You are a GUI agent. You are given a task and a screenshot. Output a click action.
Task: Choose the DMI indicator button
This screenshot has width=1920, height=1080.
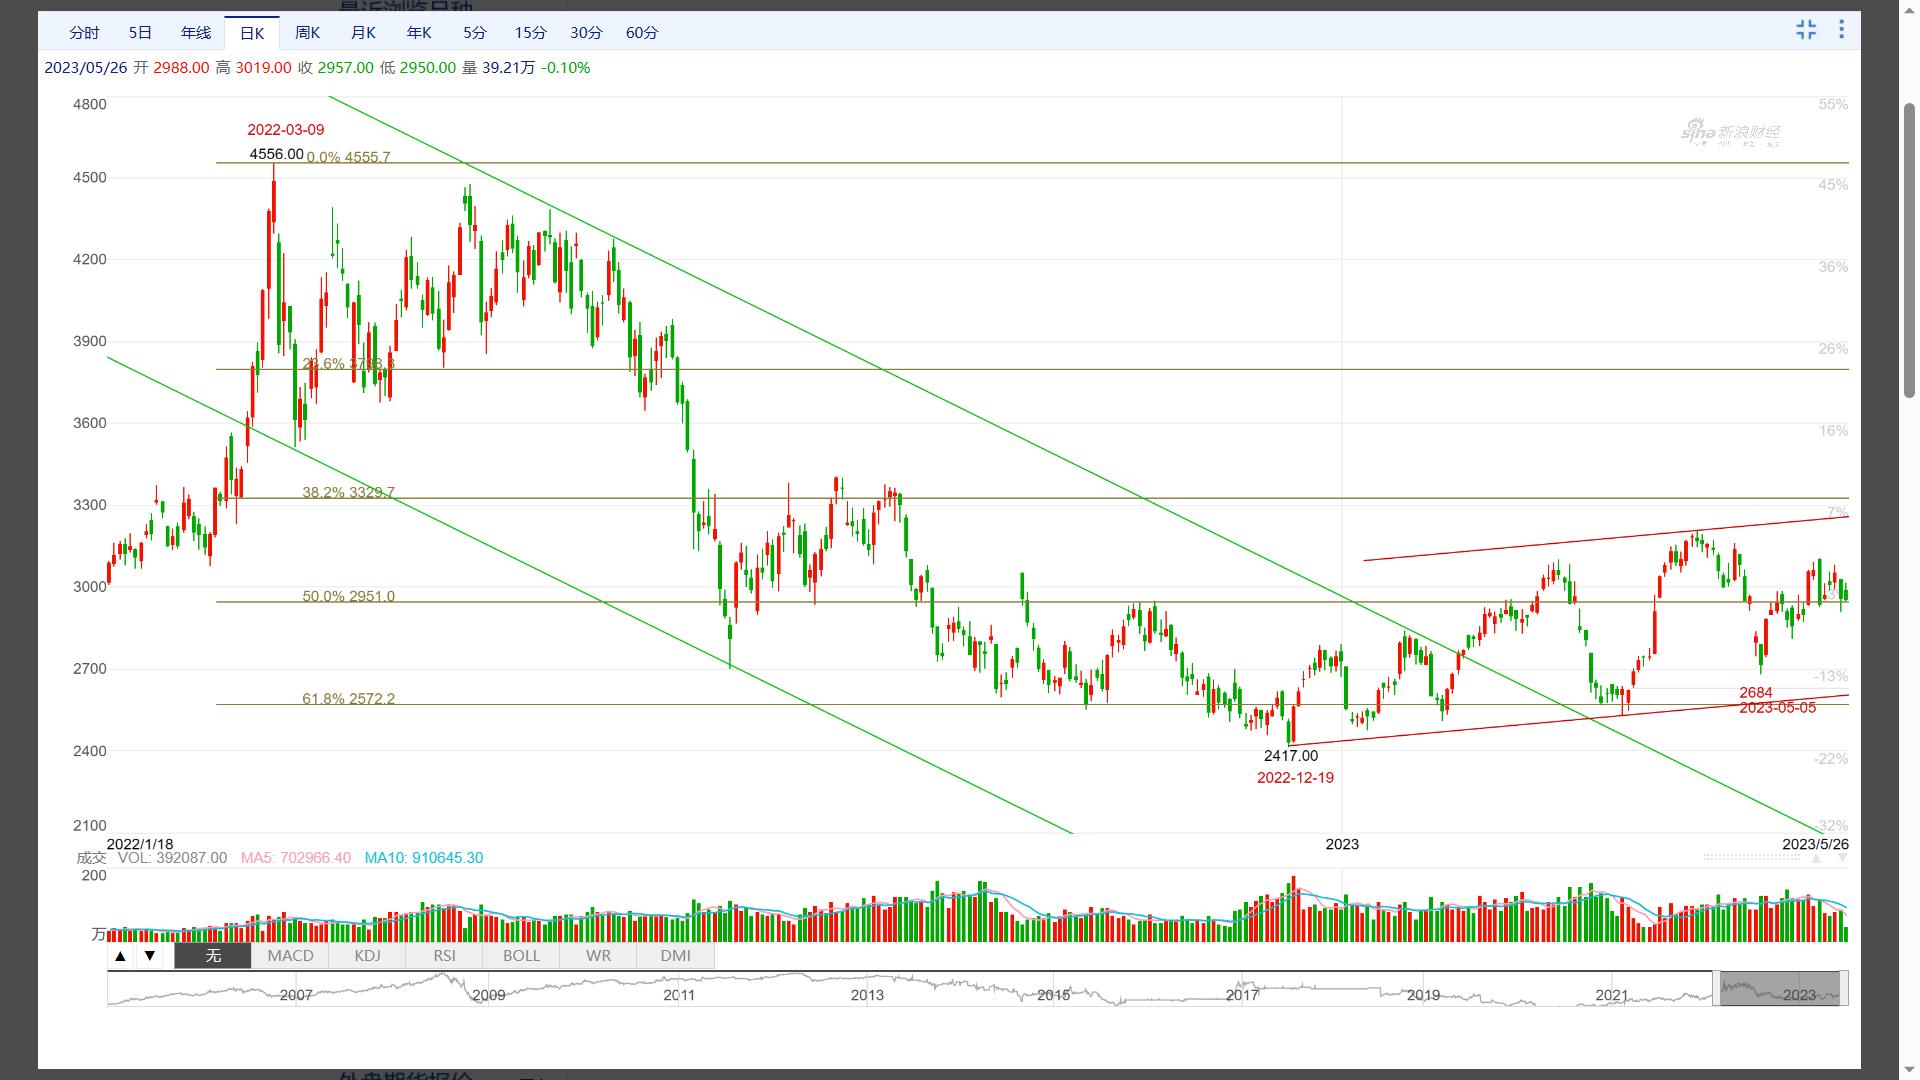click(x=675, y=956)
